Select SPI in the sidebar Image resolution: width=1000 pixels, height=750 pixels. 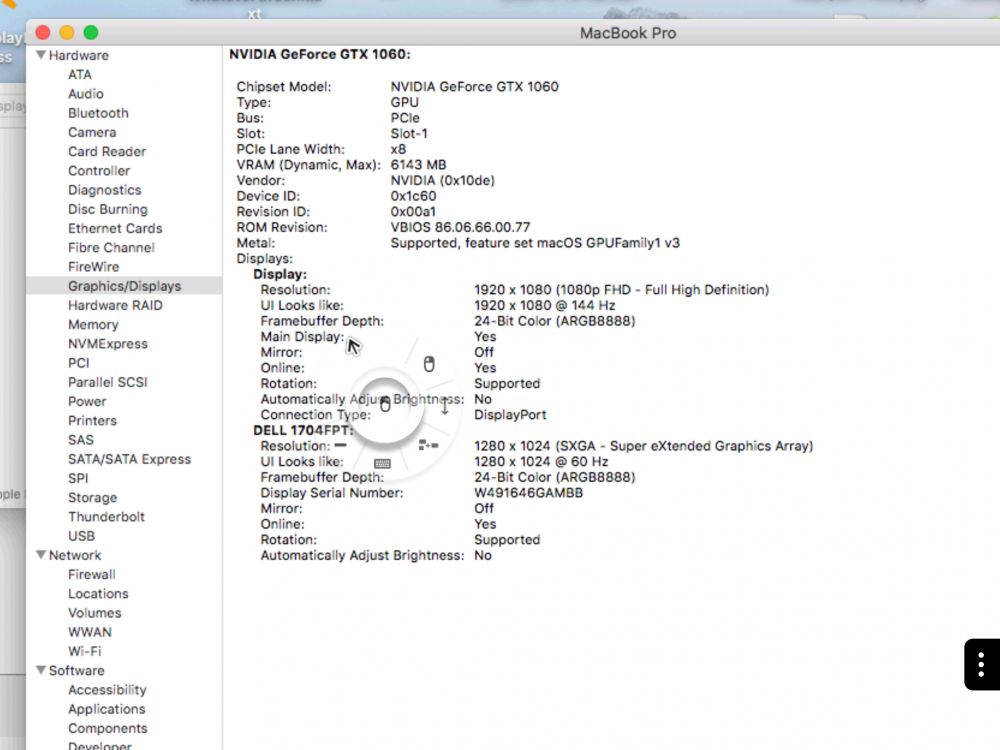click(78, 478)
